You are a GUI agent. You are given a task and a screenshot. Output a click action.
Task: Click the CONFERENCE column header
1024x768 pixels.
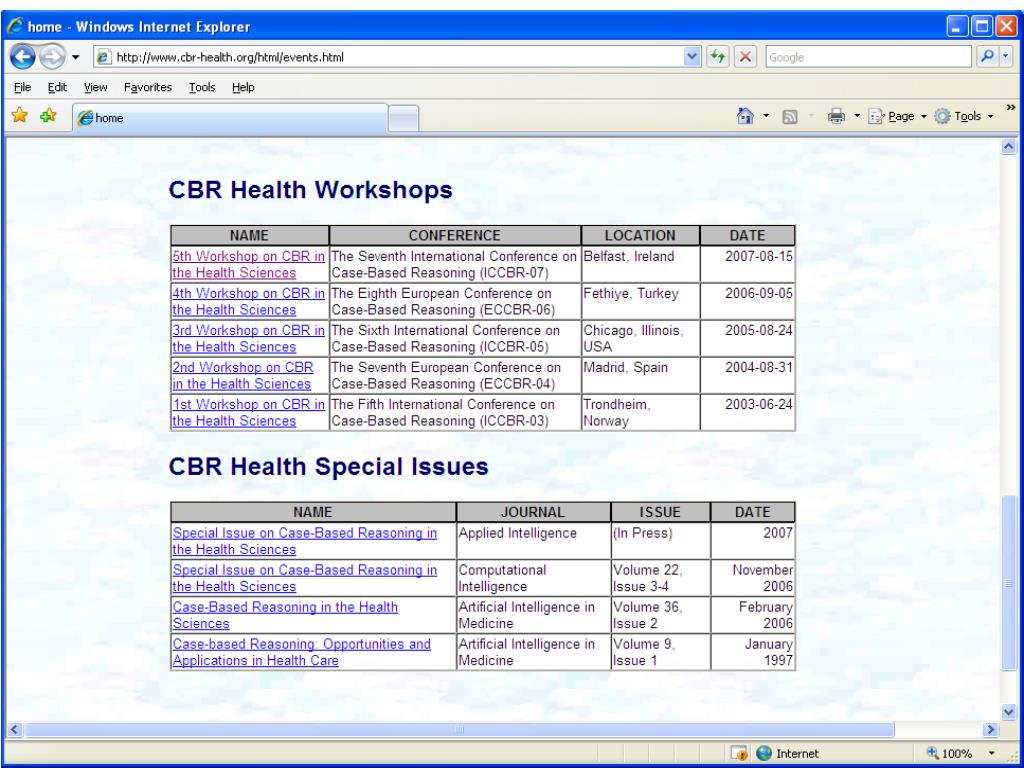click(455, 235)
